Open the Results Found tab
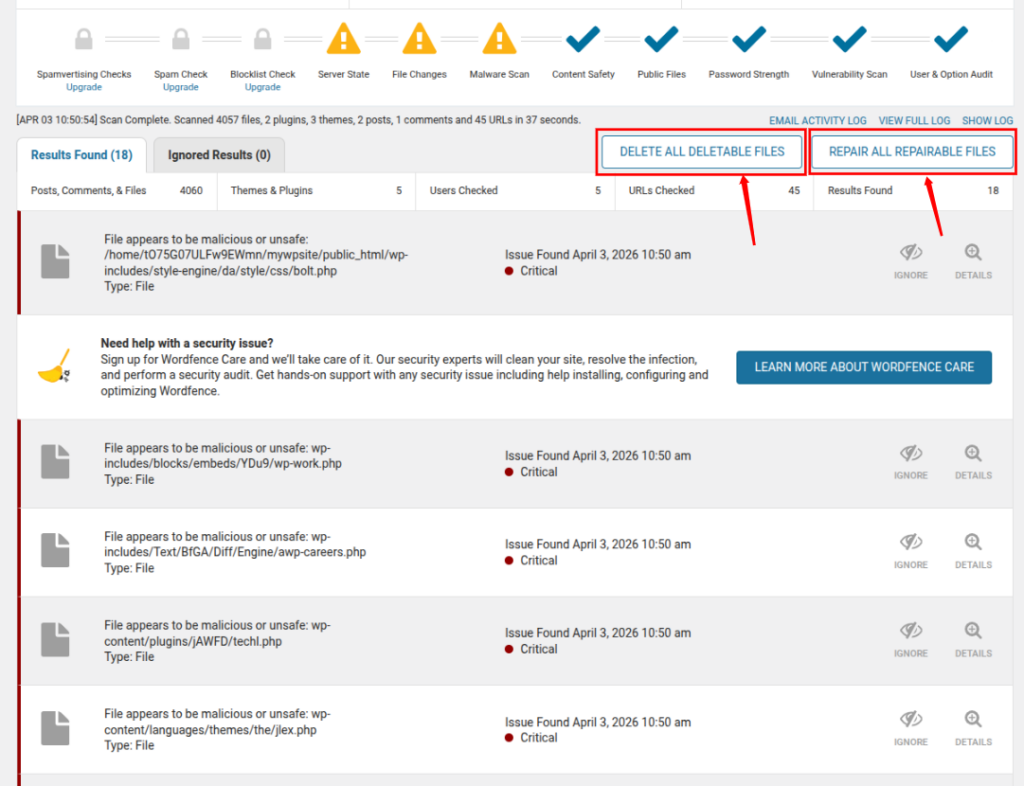 coord(82,155)
